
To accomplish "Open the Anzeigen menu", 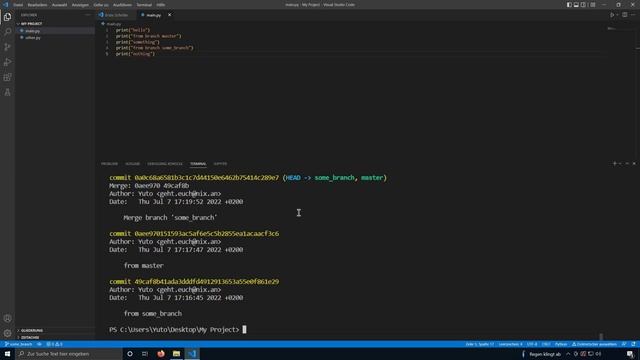I will point(80,5).
